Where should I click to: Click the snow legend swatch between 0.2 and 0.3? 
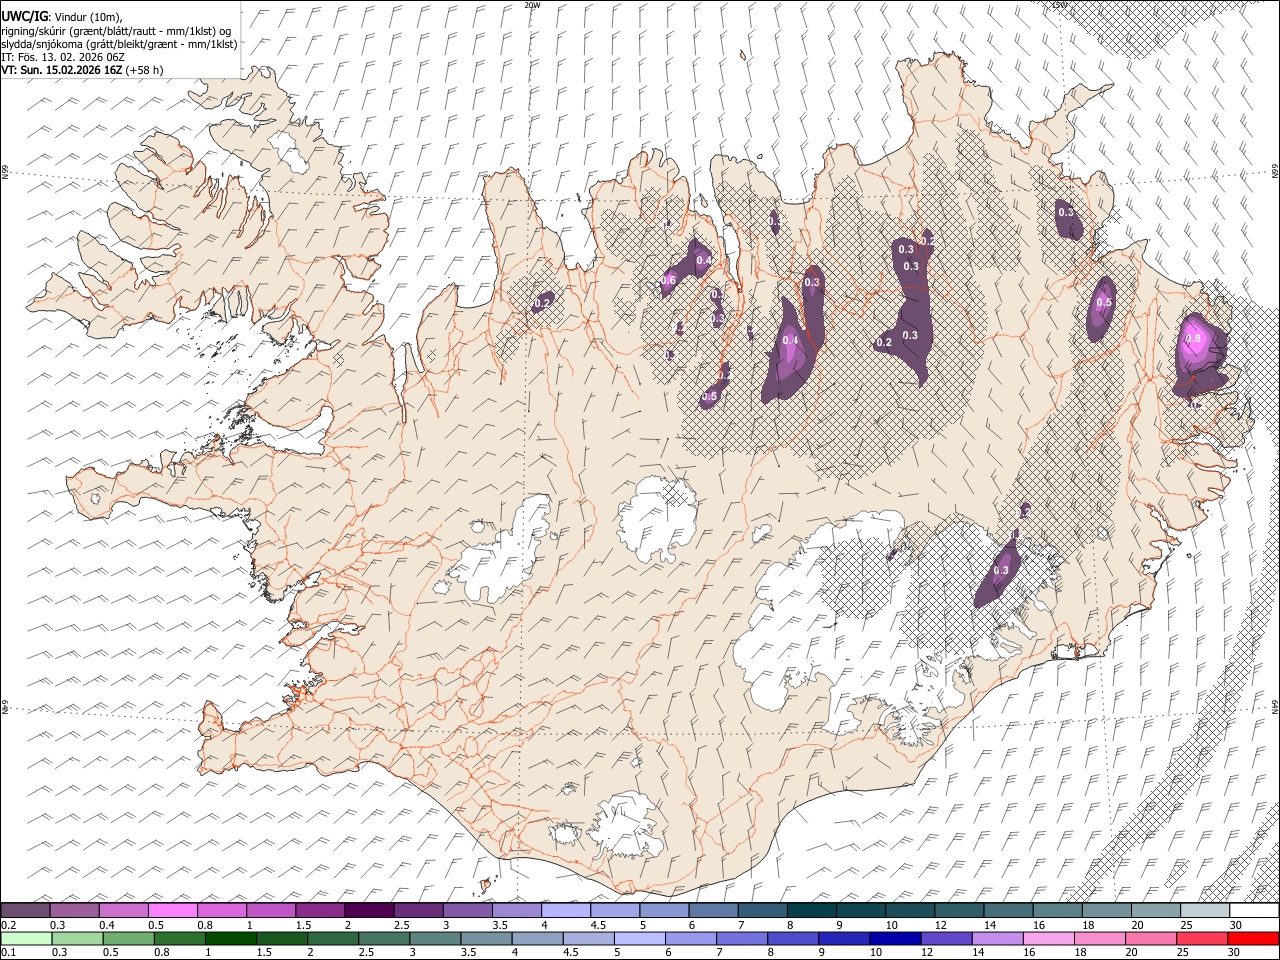(25, 910)
